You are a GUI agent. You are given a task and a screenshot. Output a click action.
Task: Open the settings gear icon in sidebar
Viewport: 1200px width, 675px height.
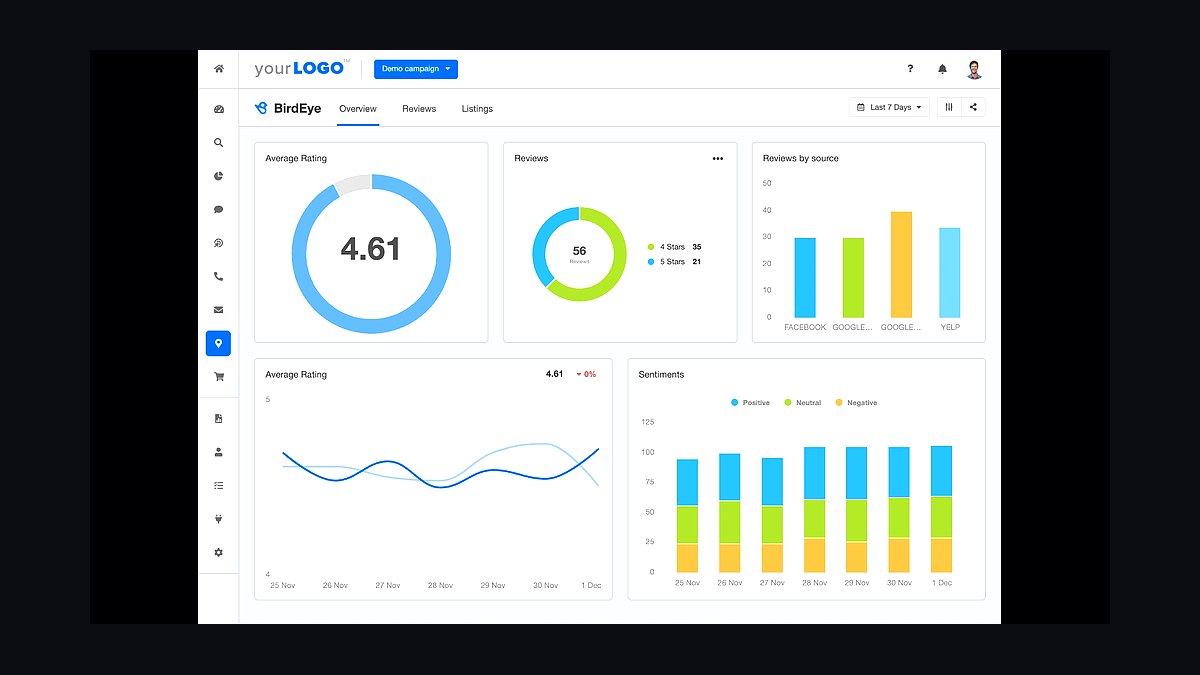click(218, 552)
